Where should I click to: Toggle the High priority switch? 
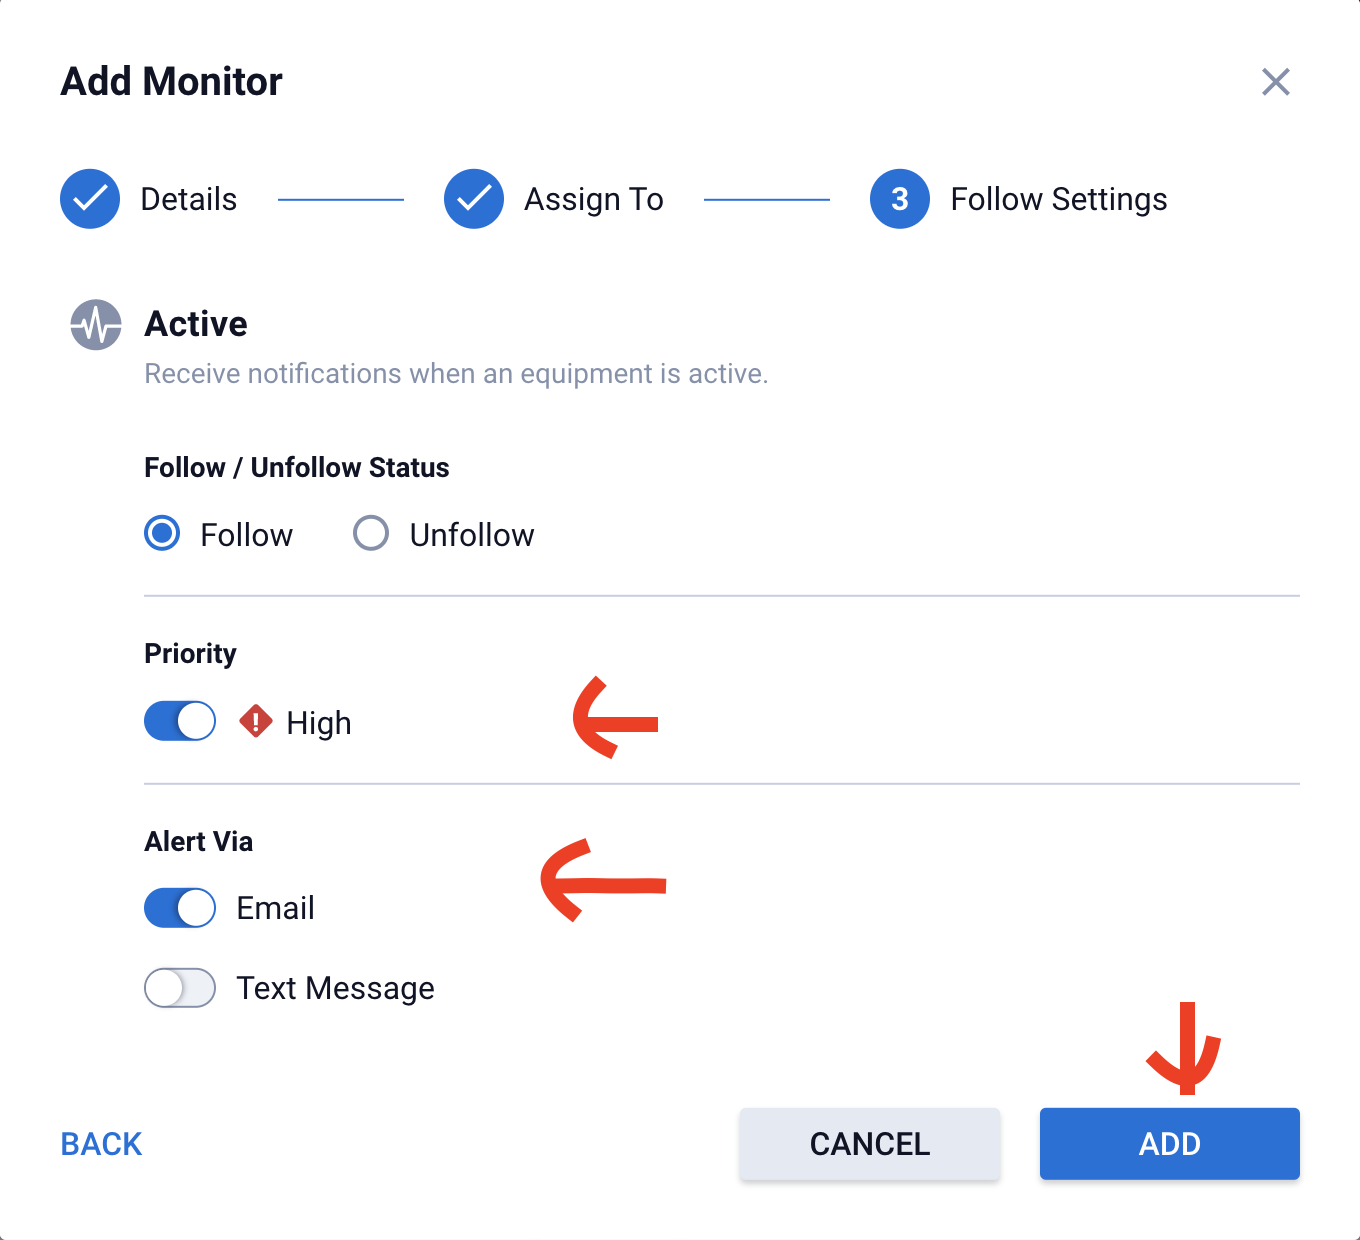[180, 721]
